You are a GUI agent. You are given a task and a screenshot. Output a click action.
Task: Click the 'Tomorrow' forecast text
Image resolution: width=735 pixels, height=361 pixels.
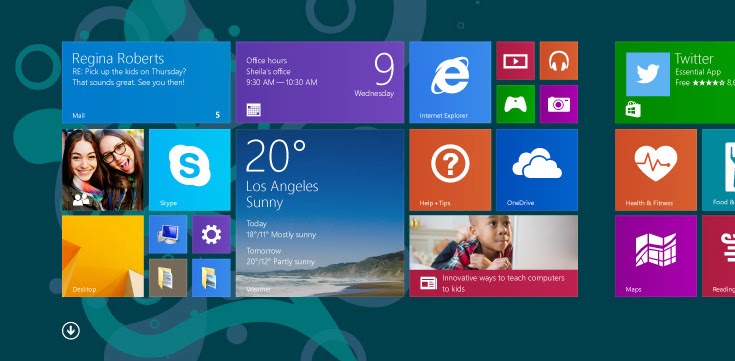click(263, 251)
